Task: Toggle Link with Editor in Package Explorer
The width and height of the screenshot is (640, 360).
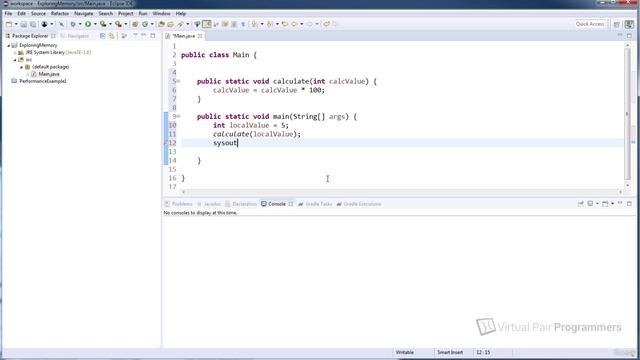Action: coord(111,36)
